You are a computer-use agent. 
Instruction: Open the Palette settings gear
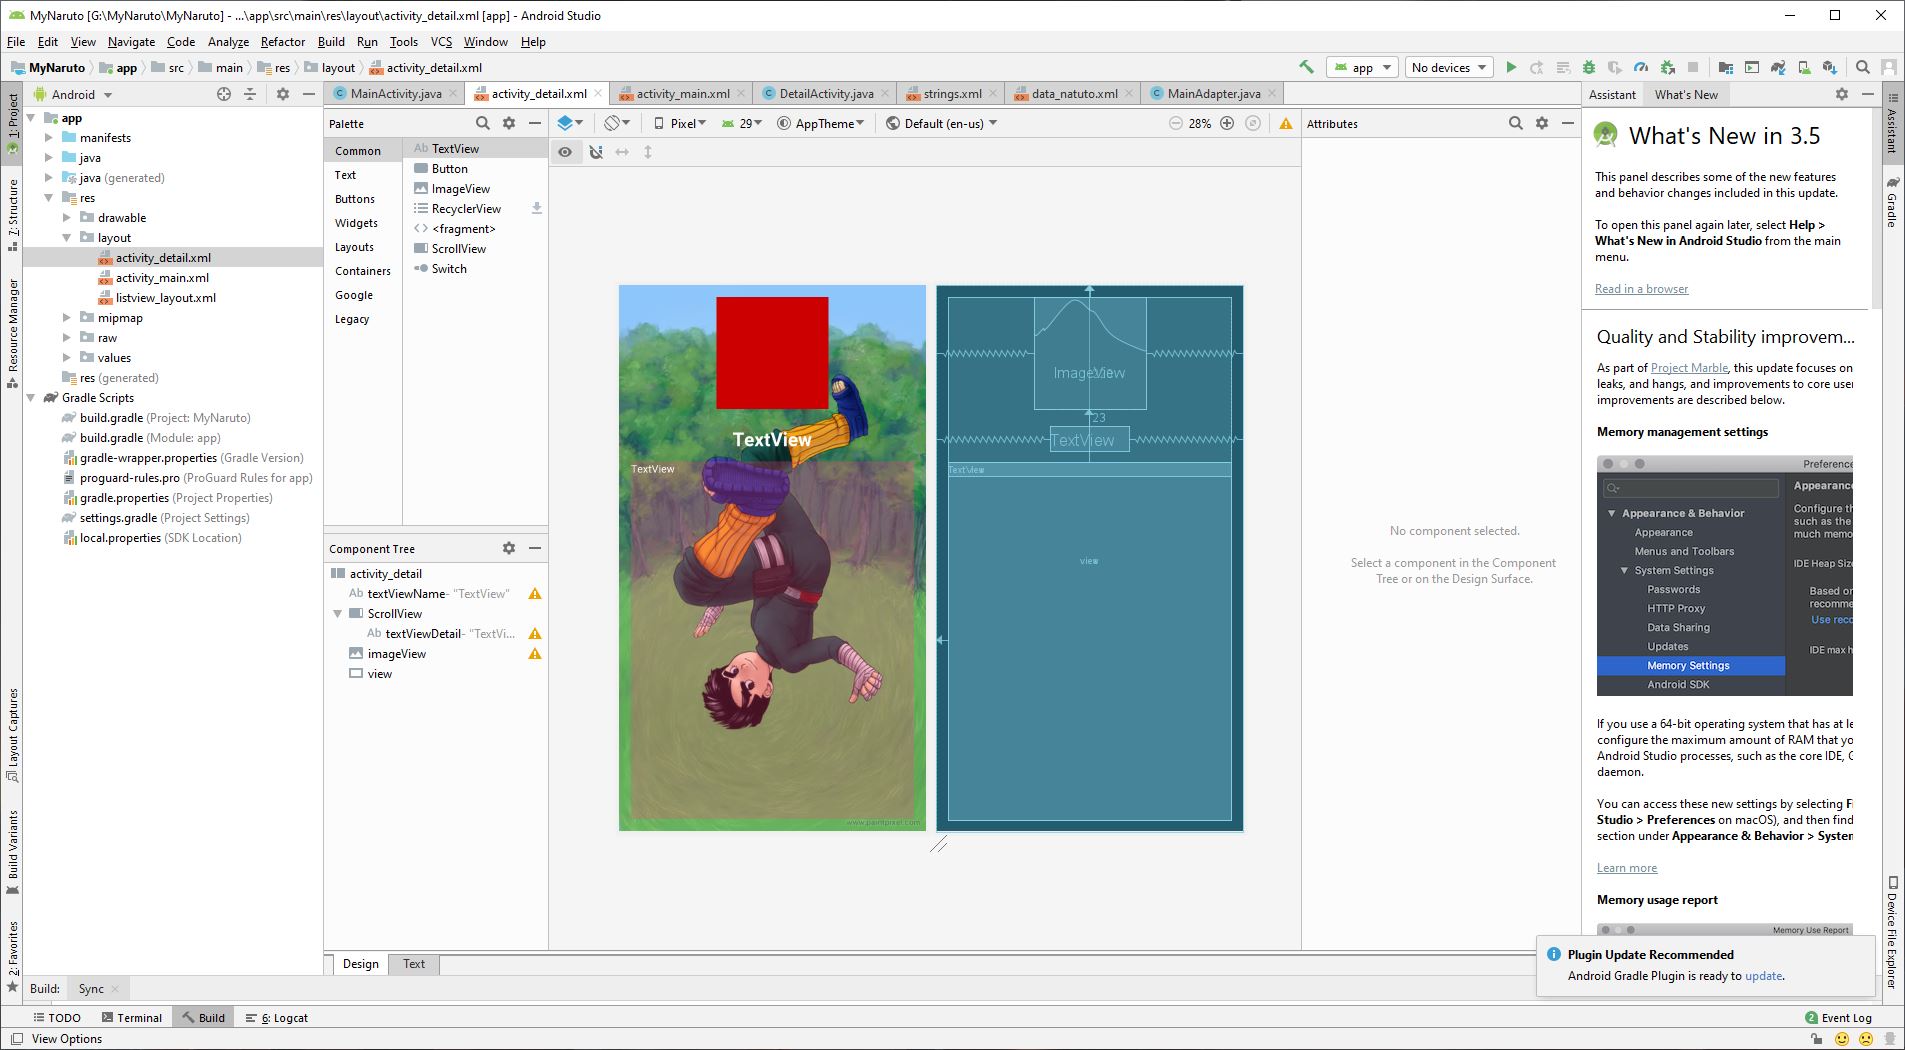pyautogui.click(x=509, y=123)
